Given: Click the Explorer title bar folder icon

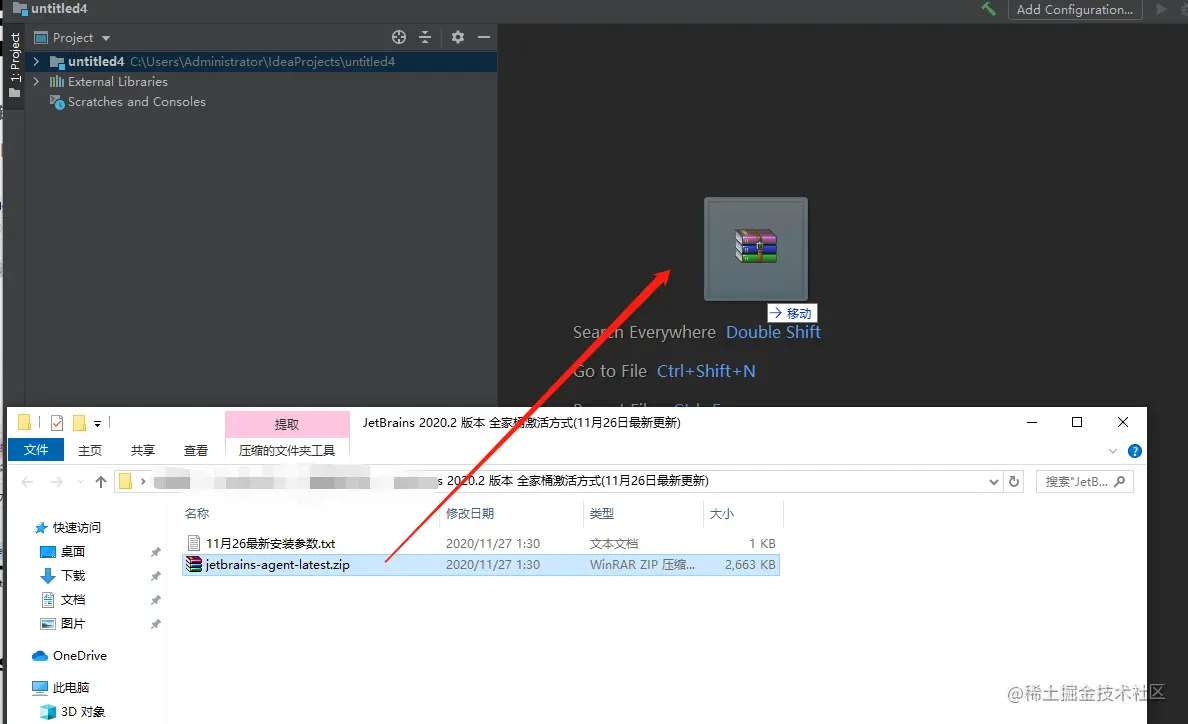Looking at the screenshot, I should coord(24,423).
